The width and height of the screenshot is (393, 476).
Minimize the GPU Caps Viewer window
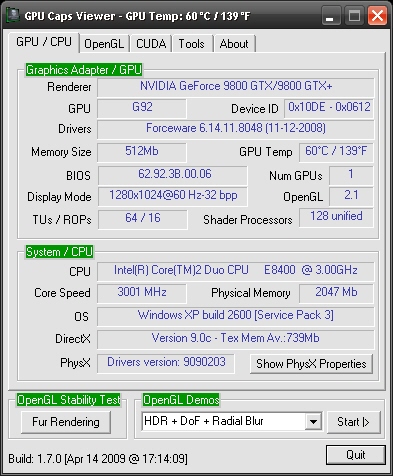(331, 16)
